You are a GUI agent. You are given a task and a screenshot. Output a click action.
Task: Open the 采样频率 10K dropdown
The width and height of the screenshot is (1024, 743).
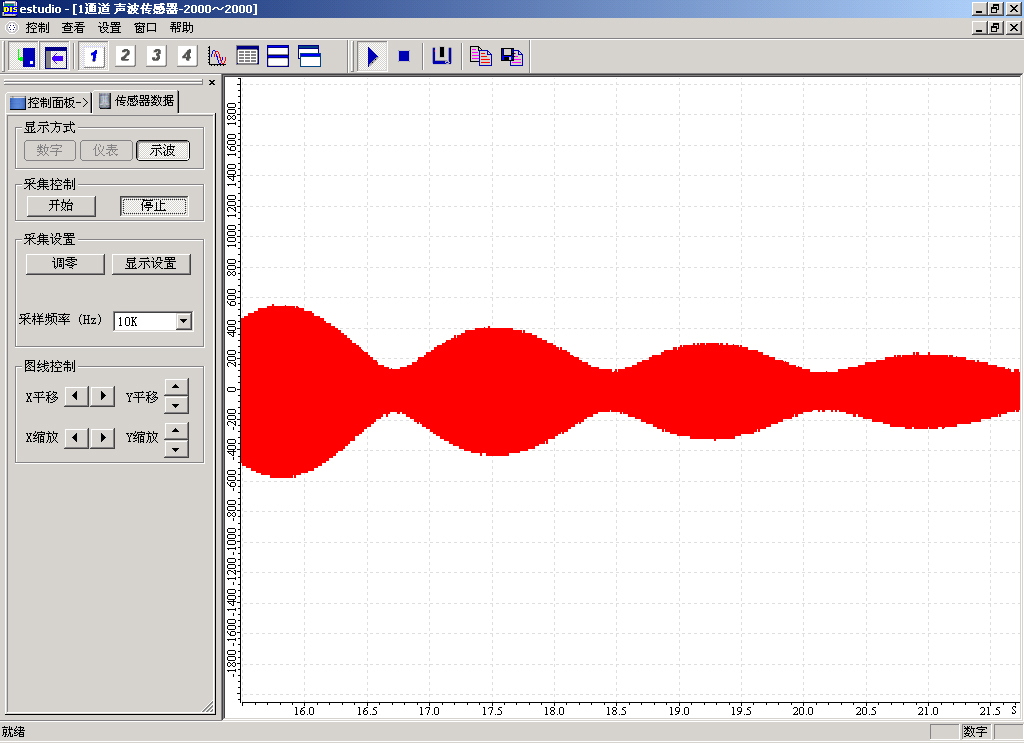[x=183, y=321]
